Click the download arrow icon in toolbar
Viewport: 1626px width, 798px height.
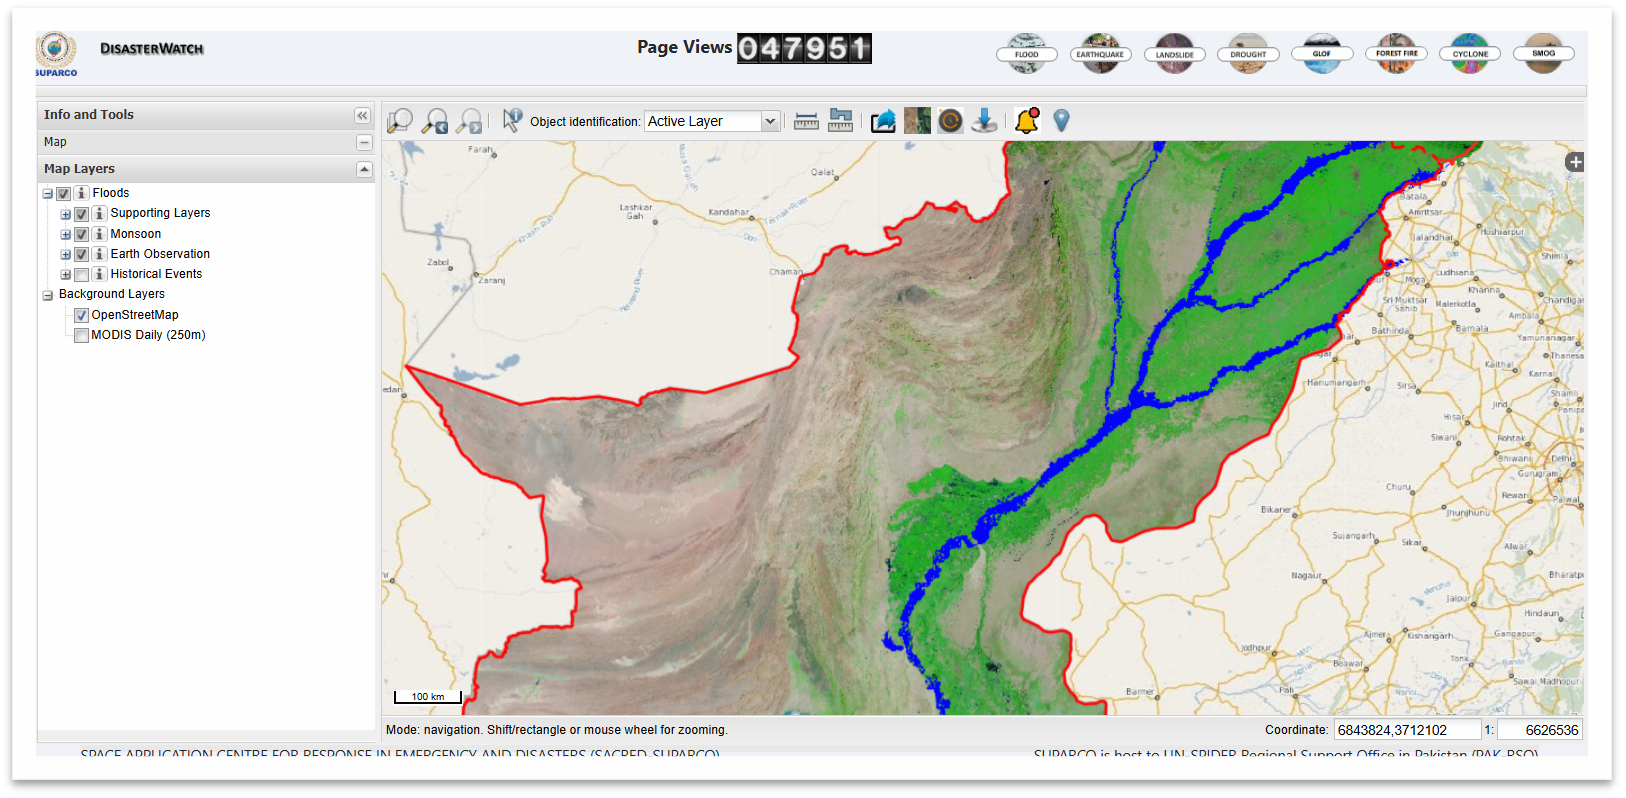coord(984,121)
